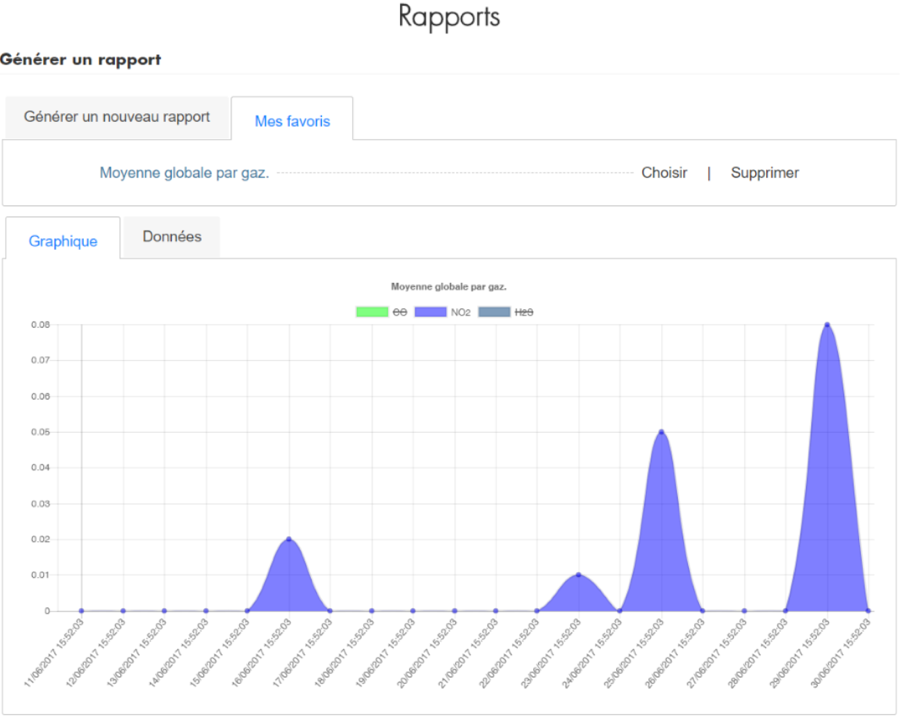
Task: Click the data point at 19/06/2017
Action: (413, 611)
